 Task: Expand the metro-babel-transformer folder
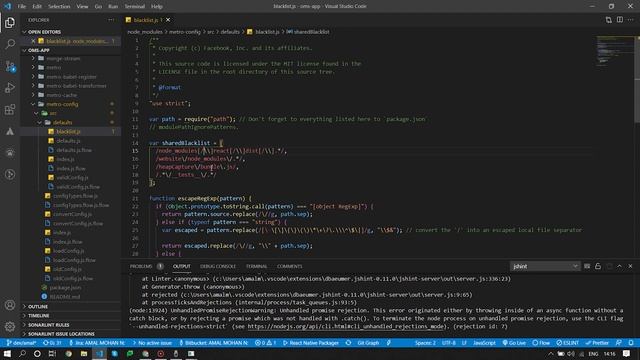(76, 86)
